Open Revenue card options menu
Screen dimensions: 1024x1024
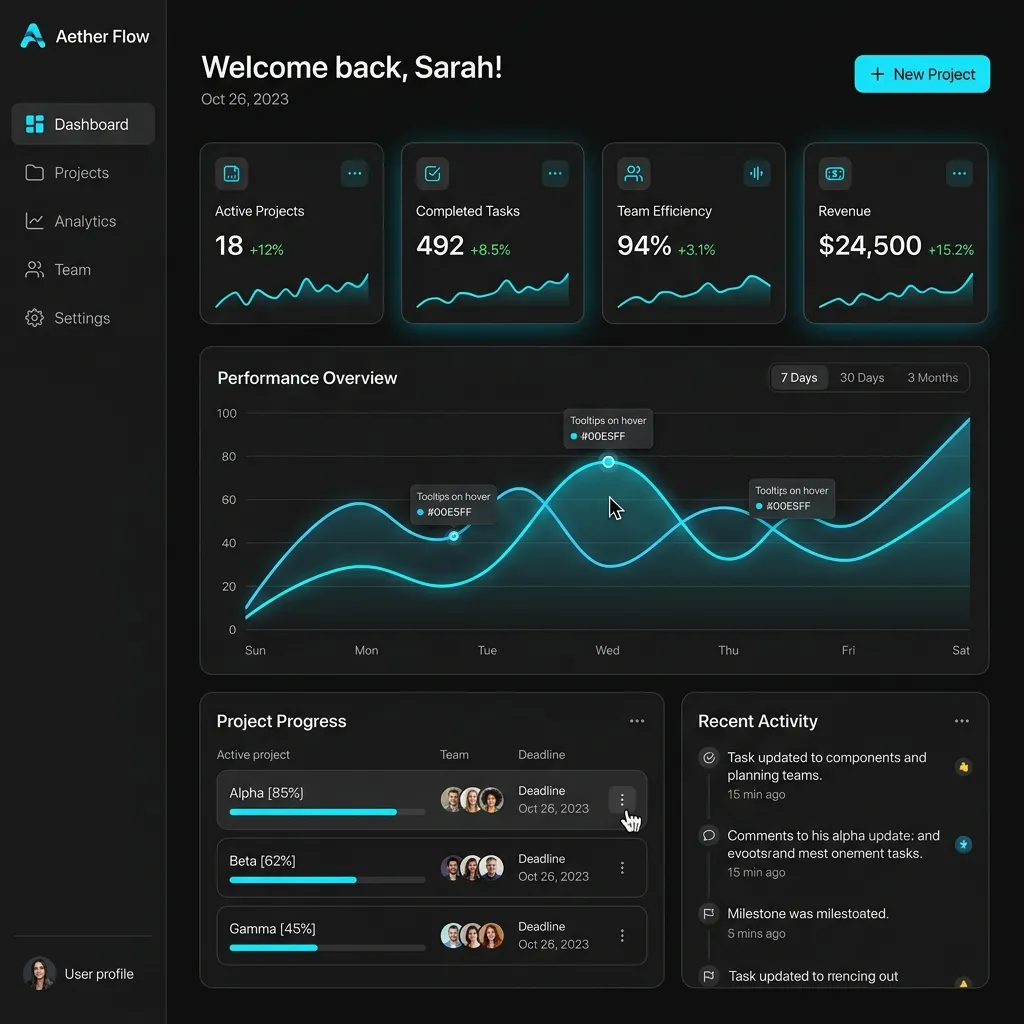(x=959, y=173)
